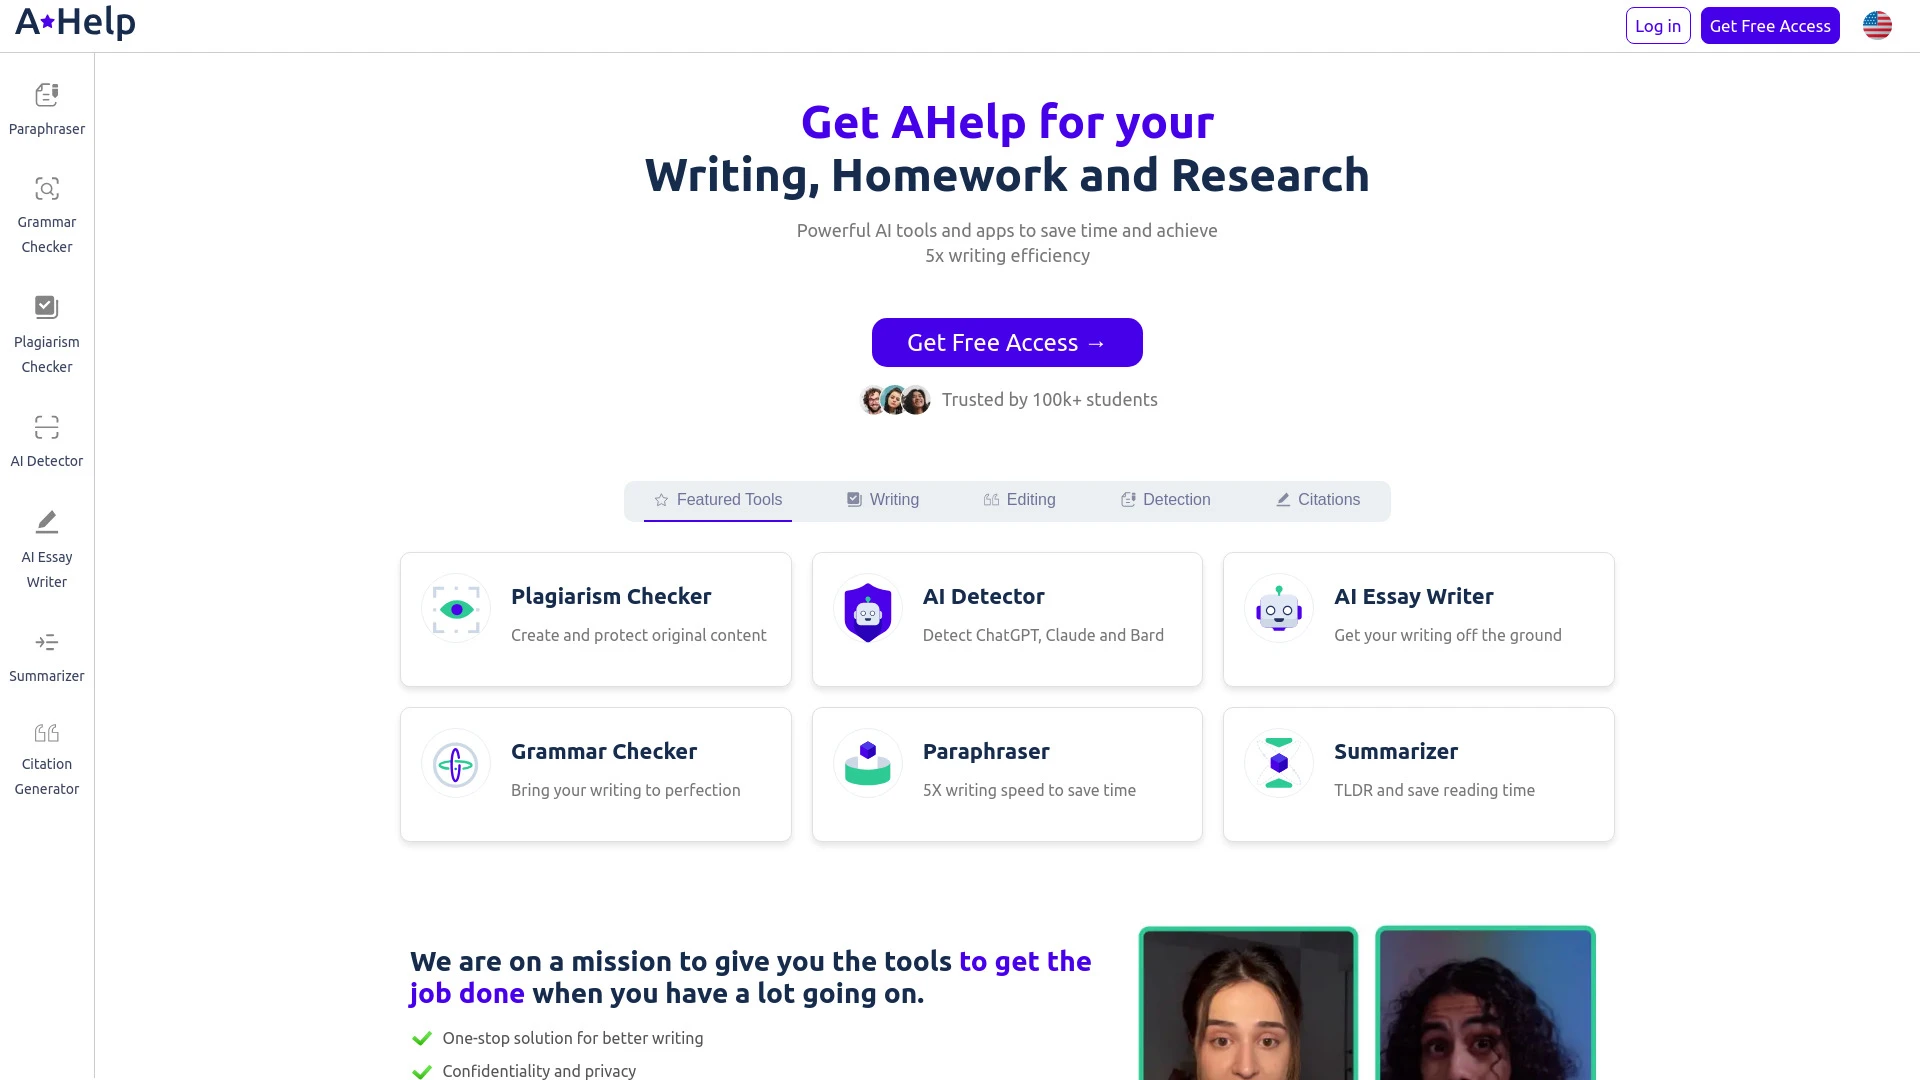Switch to the Writing tab
This screenshot has height=1080, width=1920.
point(882,498)
